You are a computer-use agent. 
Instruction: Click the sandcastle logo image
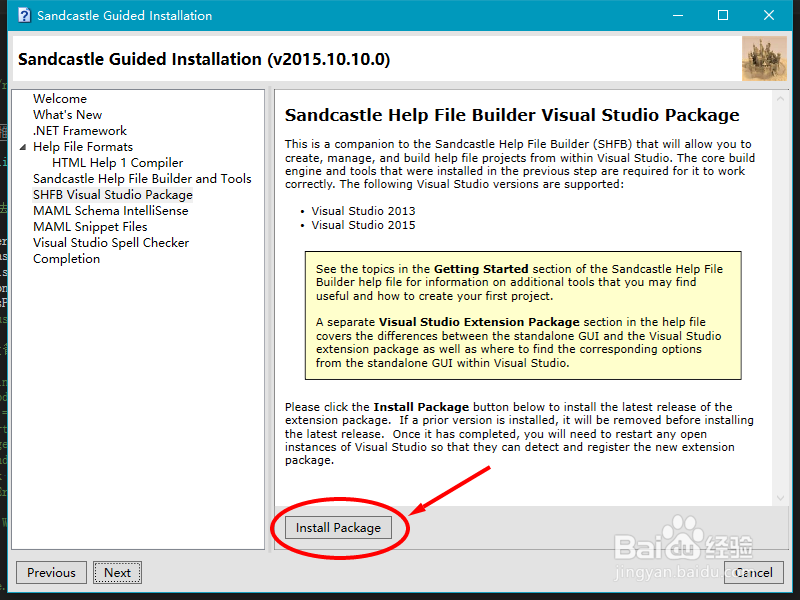pyautogui.click(x=764, y=59)
